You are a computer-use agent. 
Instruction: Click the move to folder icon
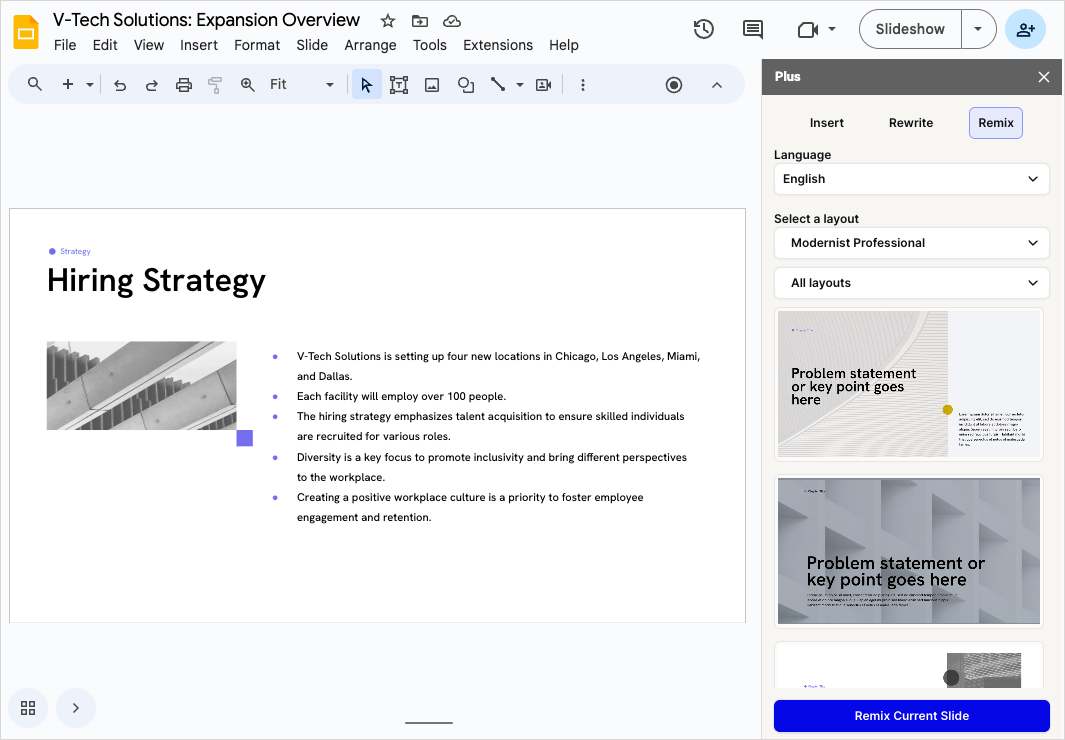pos(420,21)
